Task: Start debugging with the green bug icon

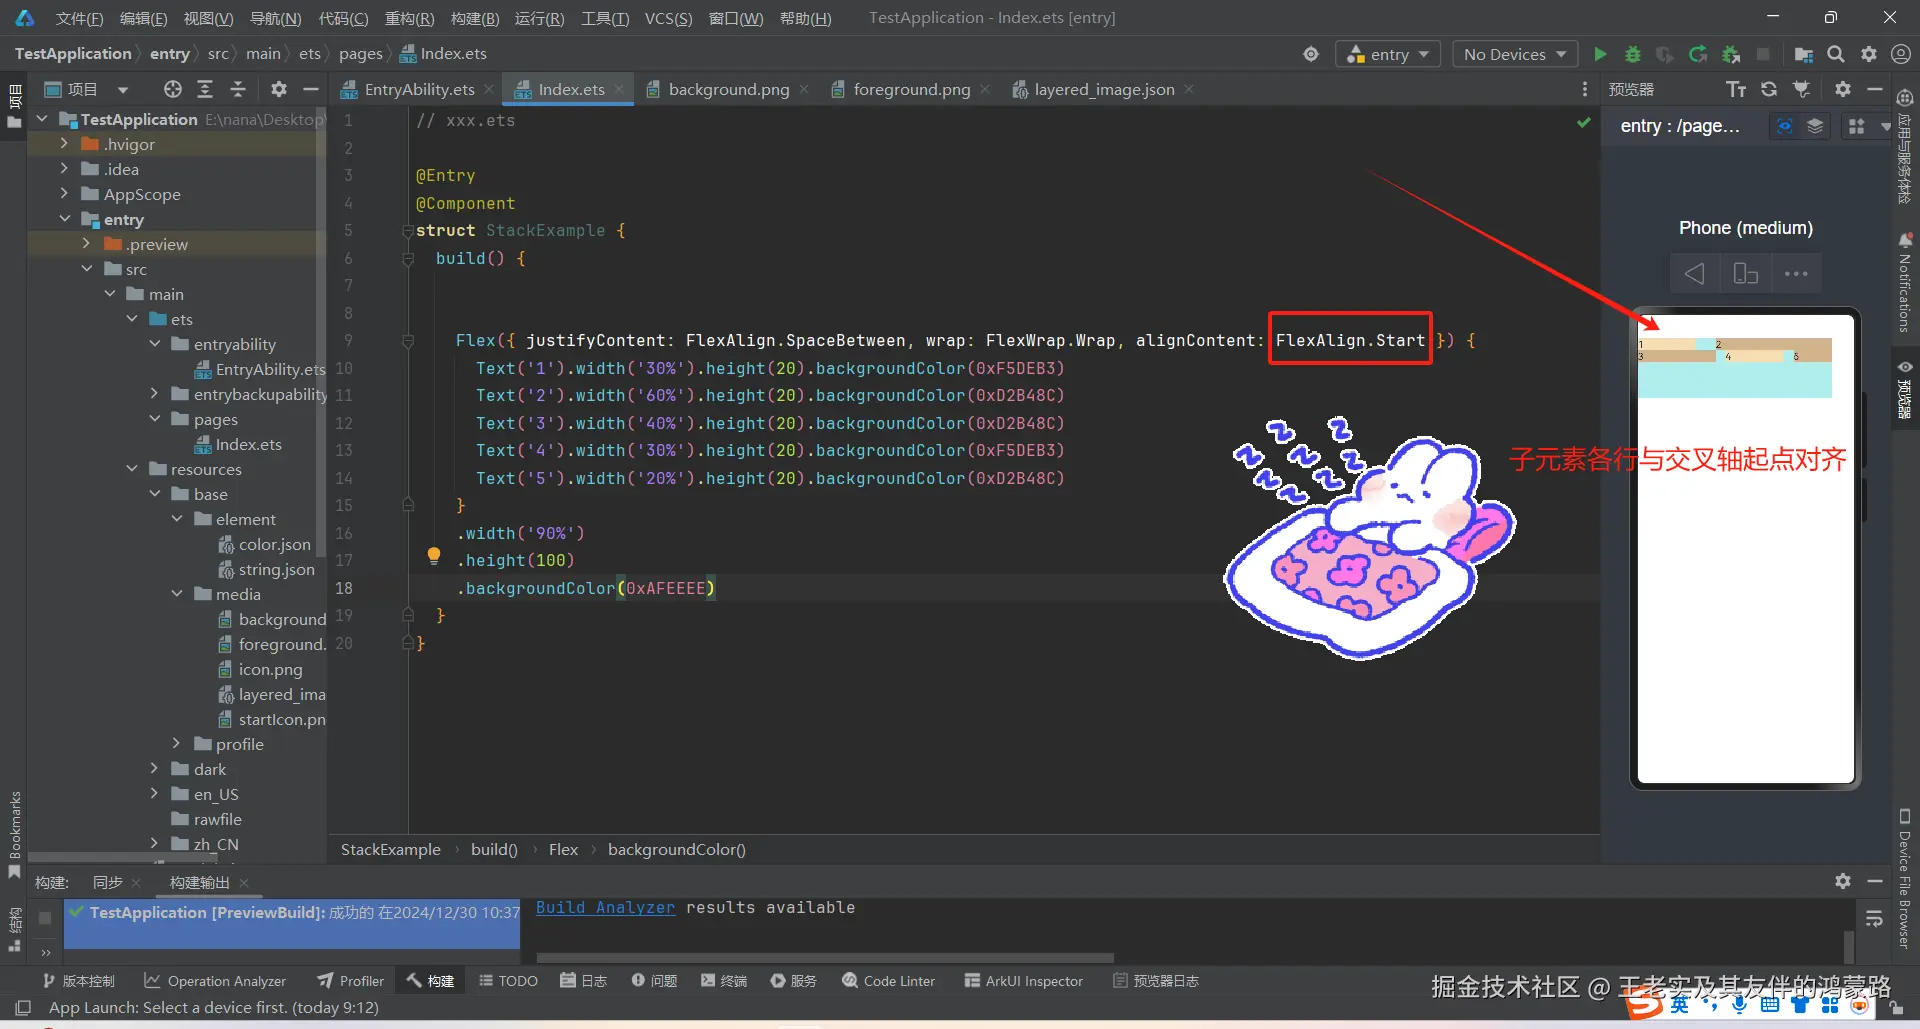Action: [1633, 54]
